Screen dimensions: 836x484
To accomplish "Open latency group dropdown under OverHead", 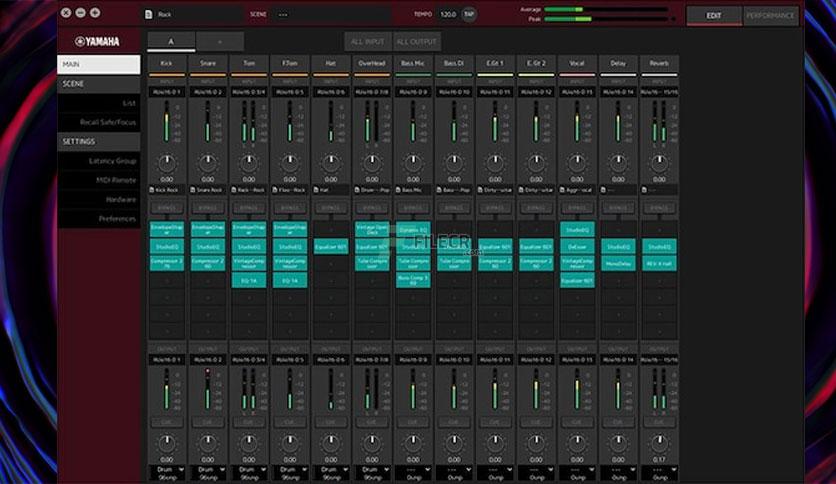I will (x=372, y=473).
